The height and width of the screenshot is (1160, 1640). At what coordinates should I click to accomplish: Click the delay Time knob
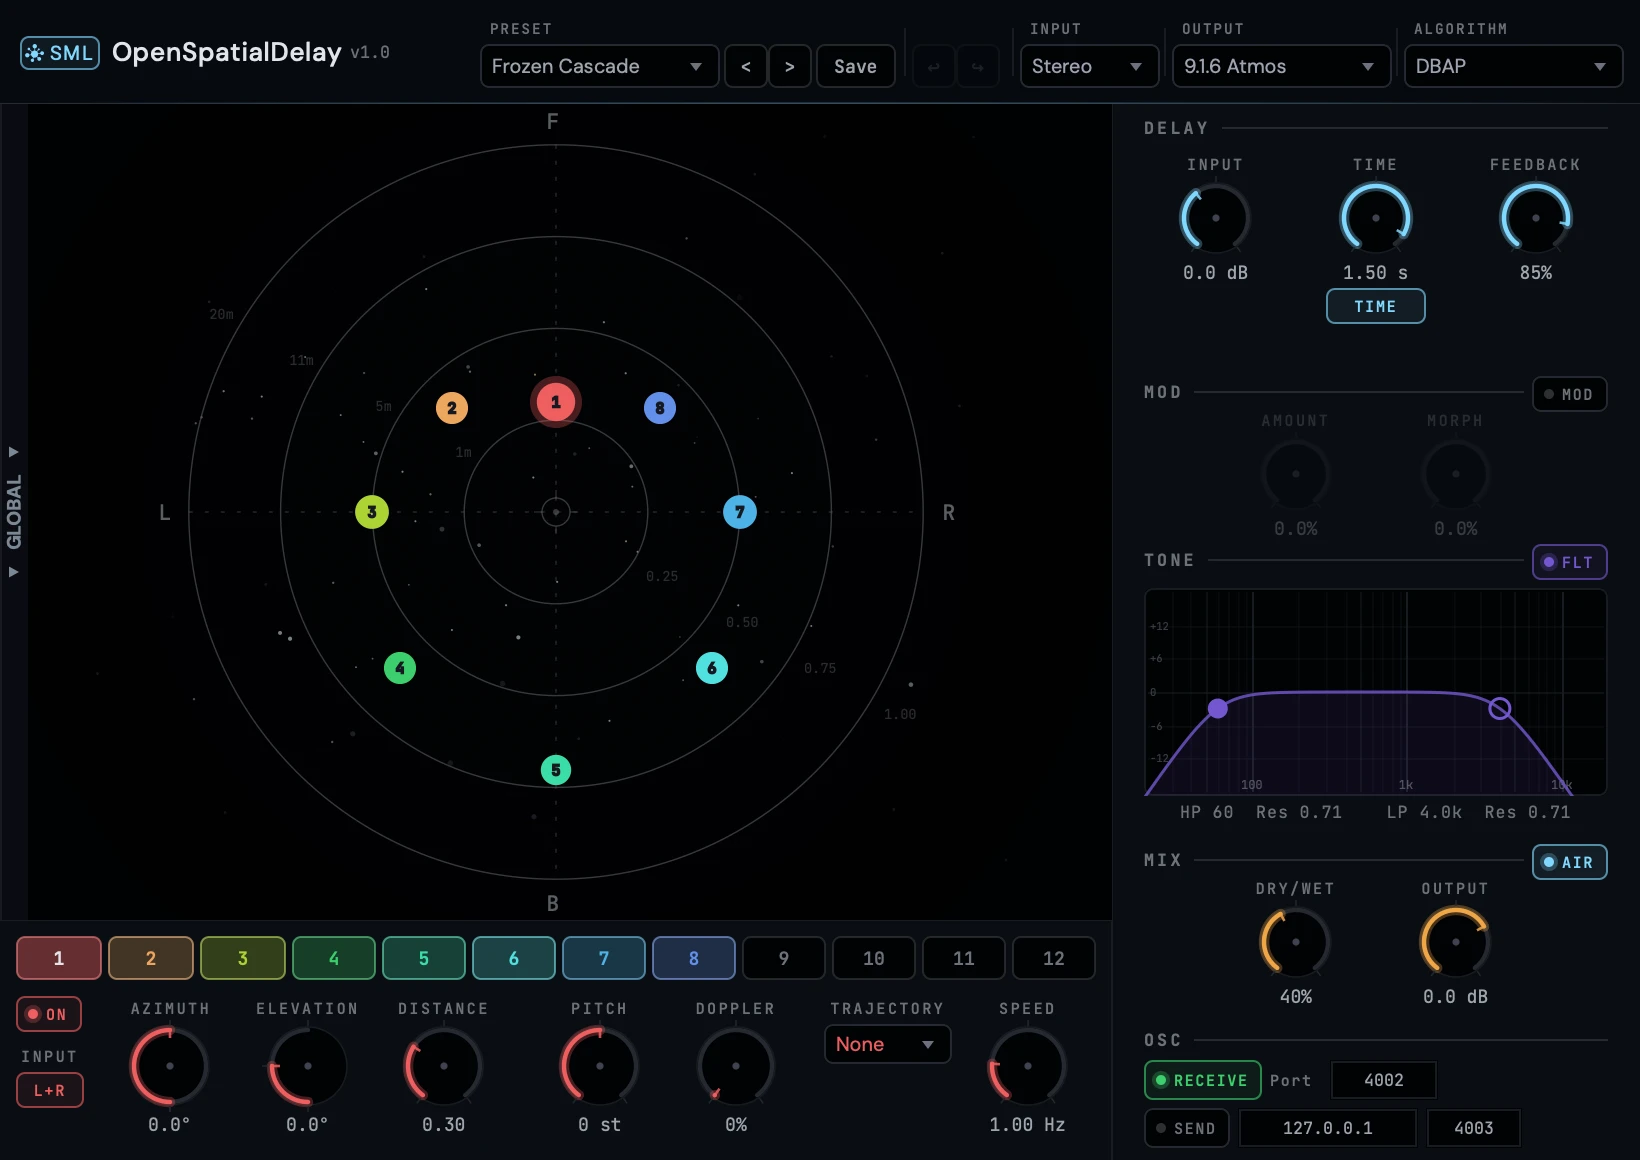[x=1376, y=218]
